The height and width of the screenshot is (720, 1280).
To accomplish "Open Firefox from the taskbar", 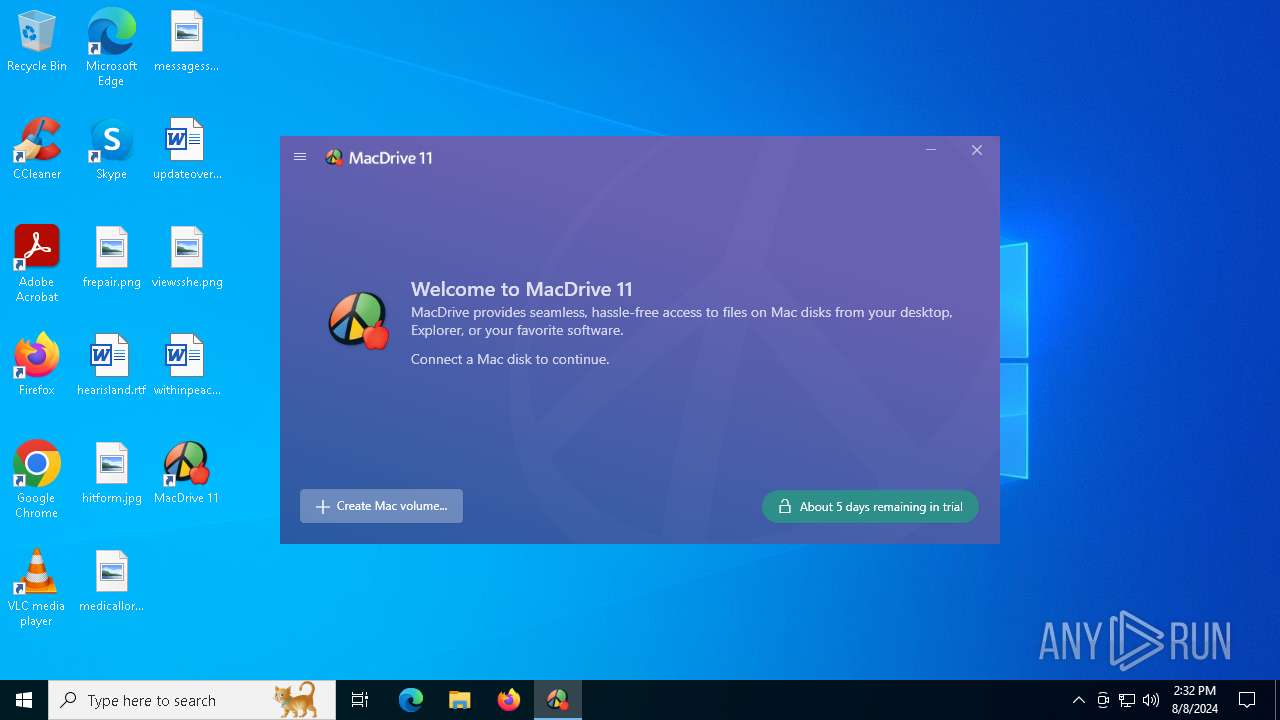I will point(509,700).
